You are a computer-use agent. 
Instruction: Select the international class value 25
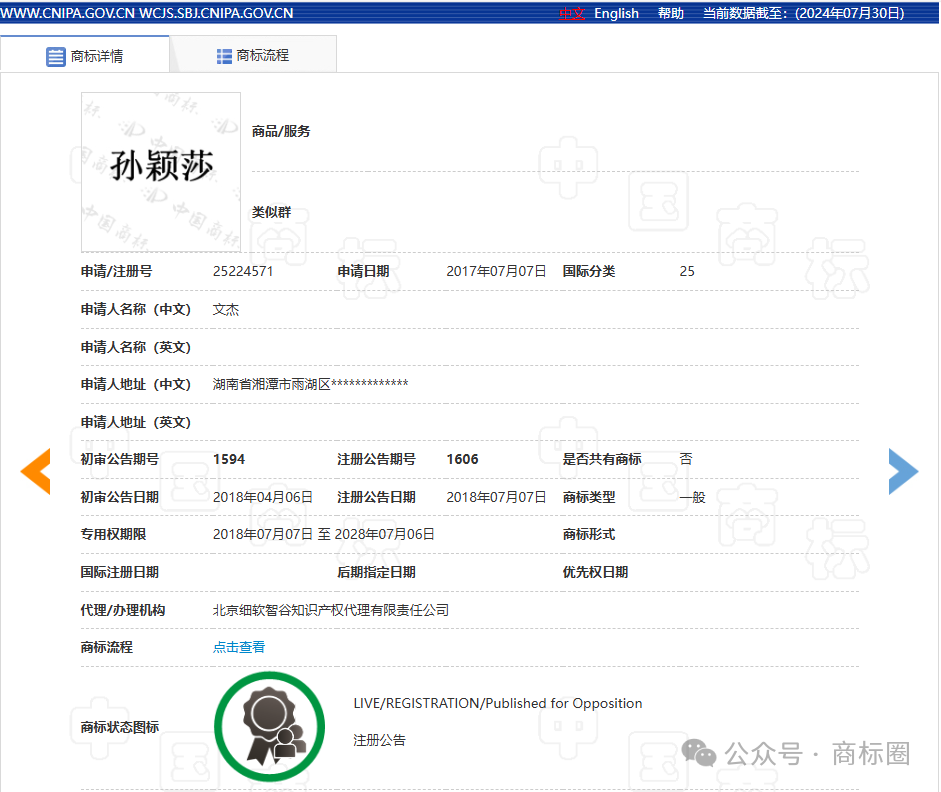tap(687, 271)
